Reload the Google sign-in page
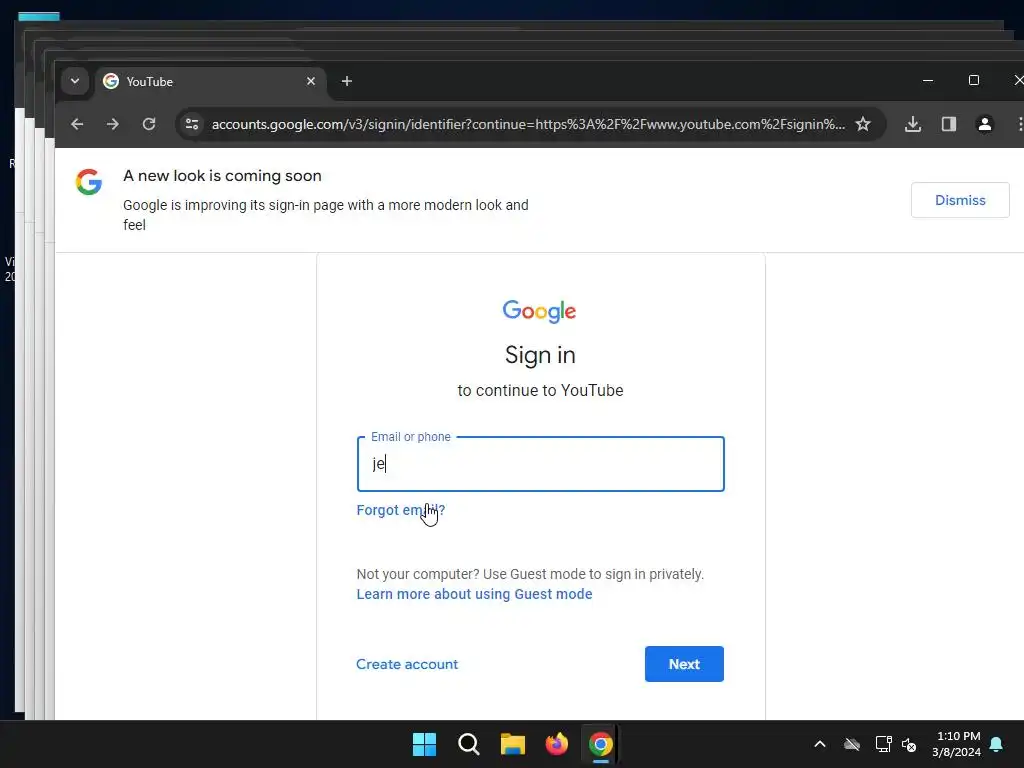This screenshot has height=768, width=1024. point(149,124)
